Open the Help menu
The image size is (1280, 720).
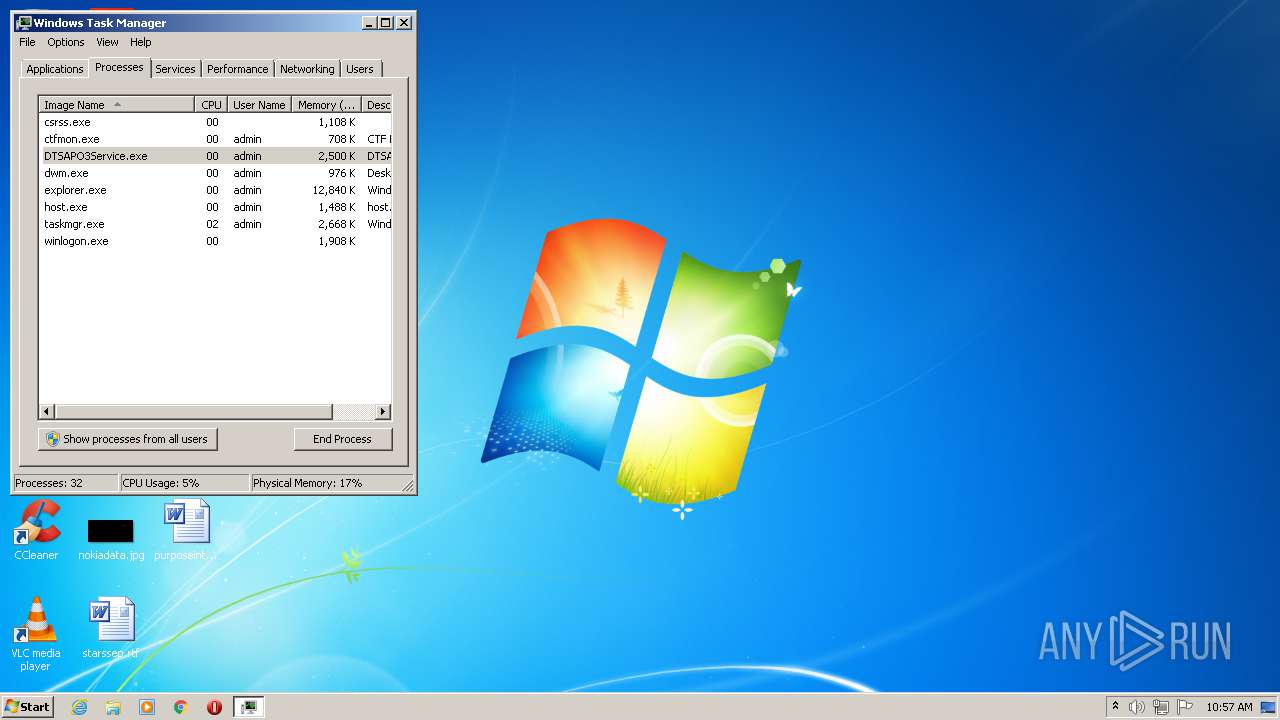[x=141, y=42]
